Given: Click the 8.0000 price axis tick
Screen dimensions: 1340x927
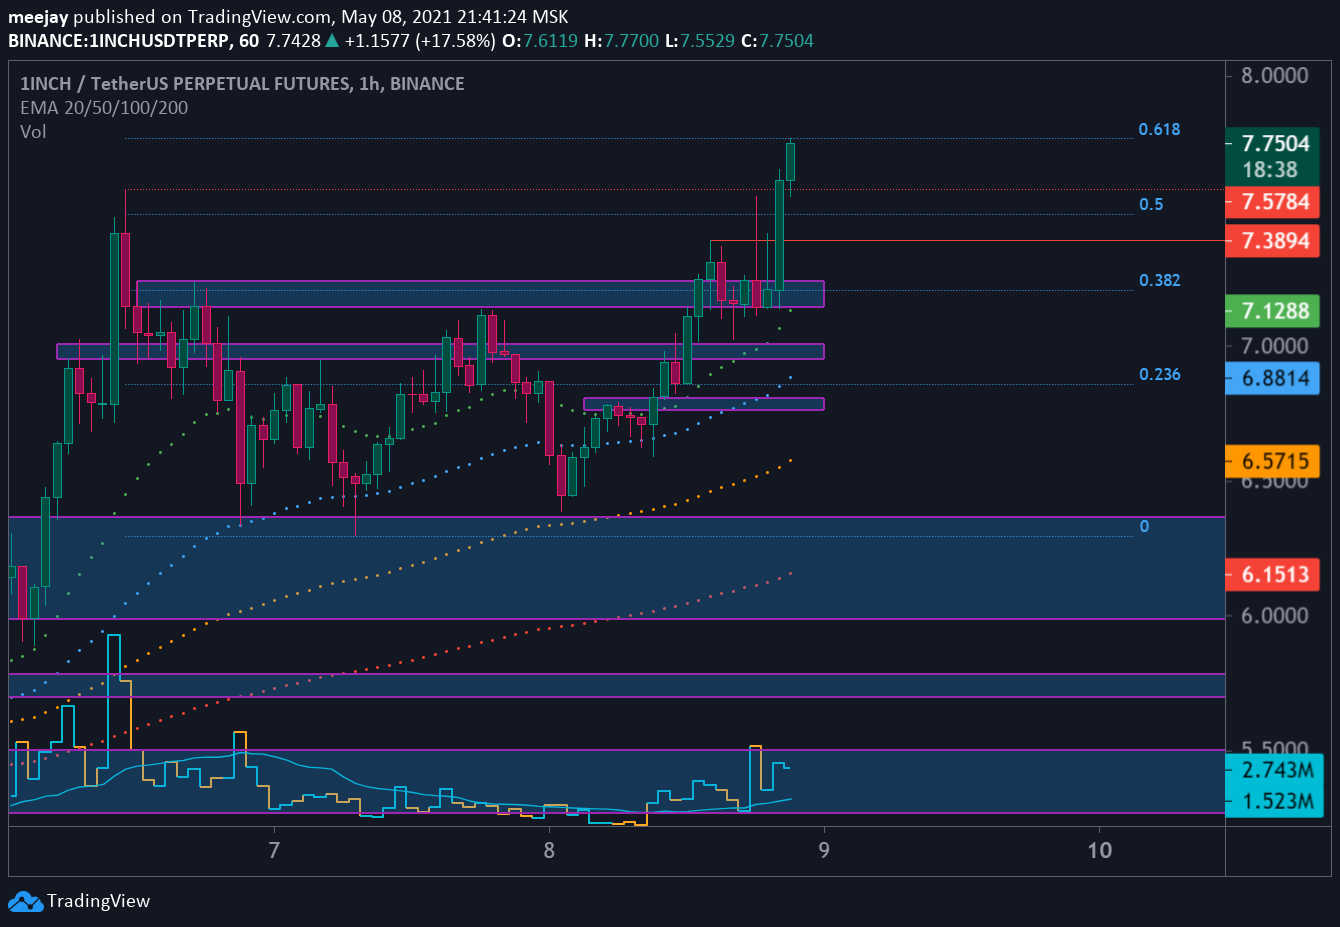Looking at the screenshot, I should [1274, 76].
